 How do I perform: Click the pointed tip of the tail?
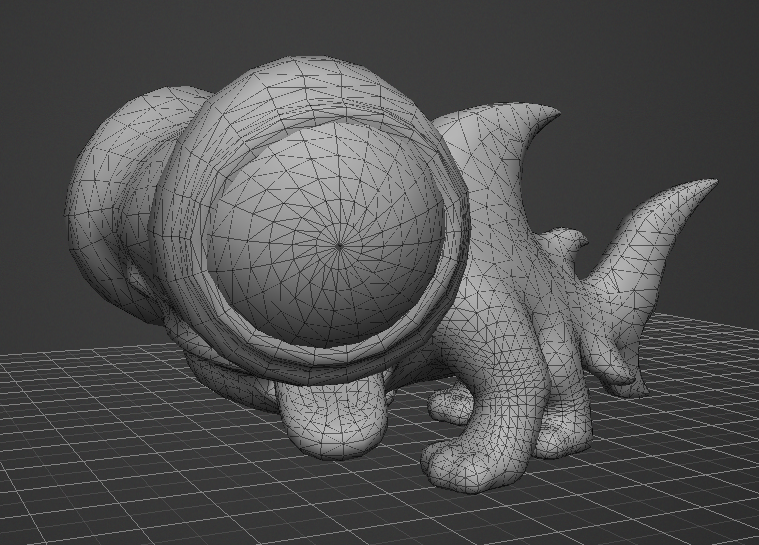(712, 182)
